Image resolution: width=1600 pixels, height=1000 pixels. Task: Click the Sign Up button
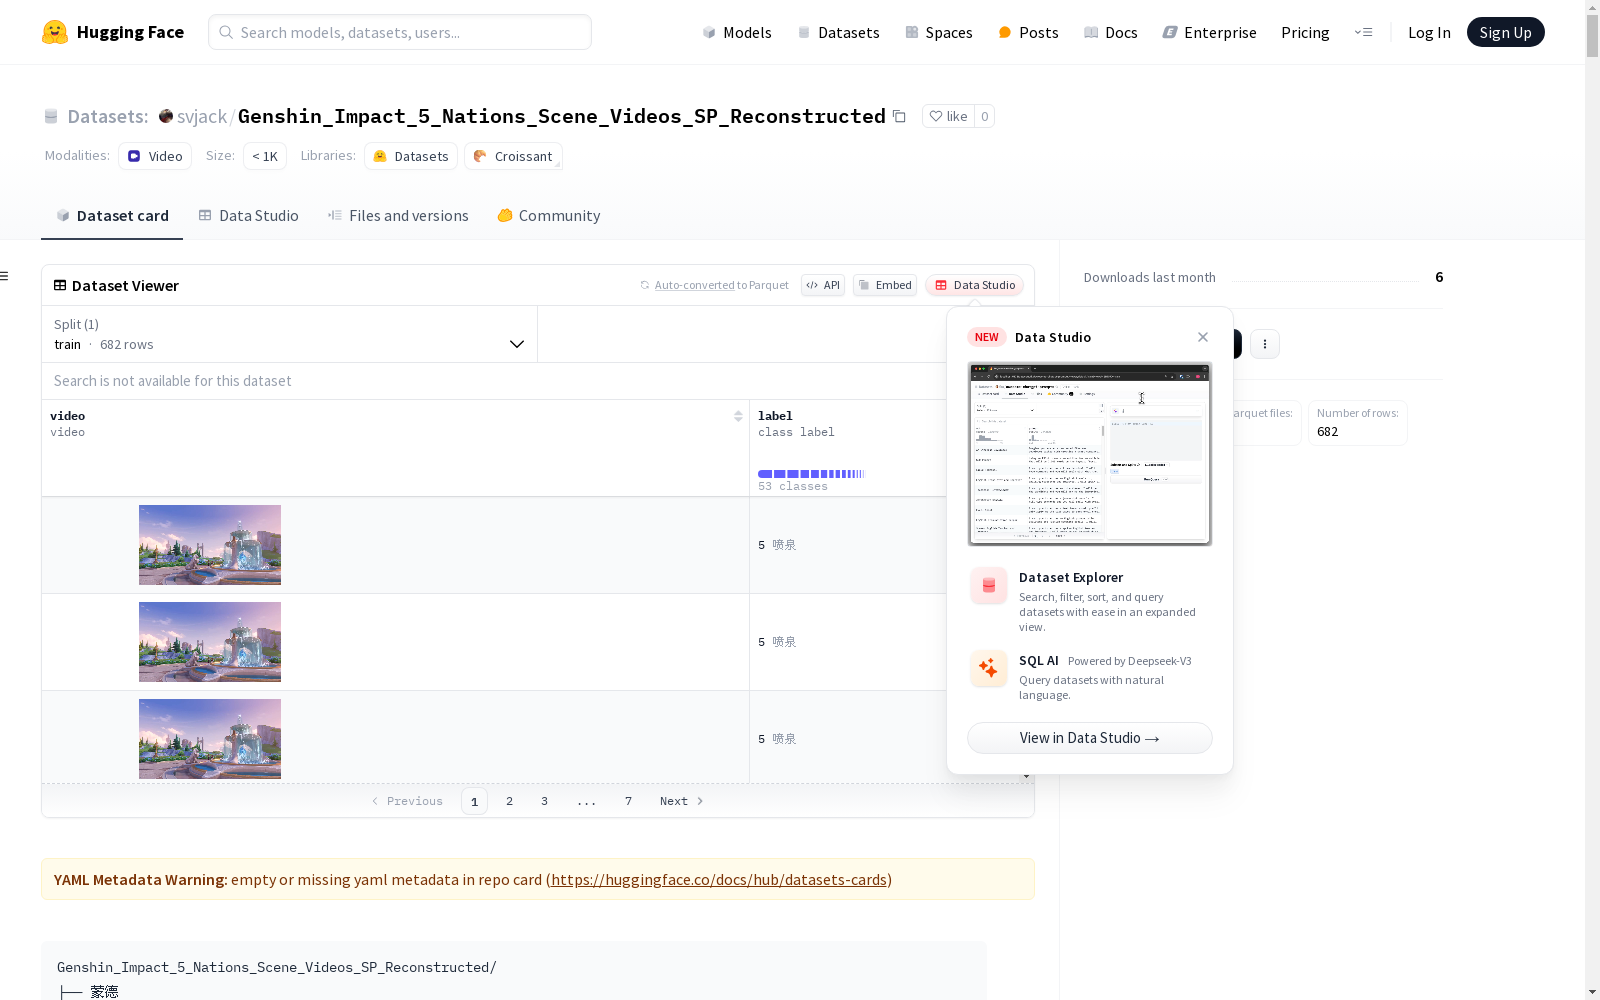click(1506, 32)
